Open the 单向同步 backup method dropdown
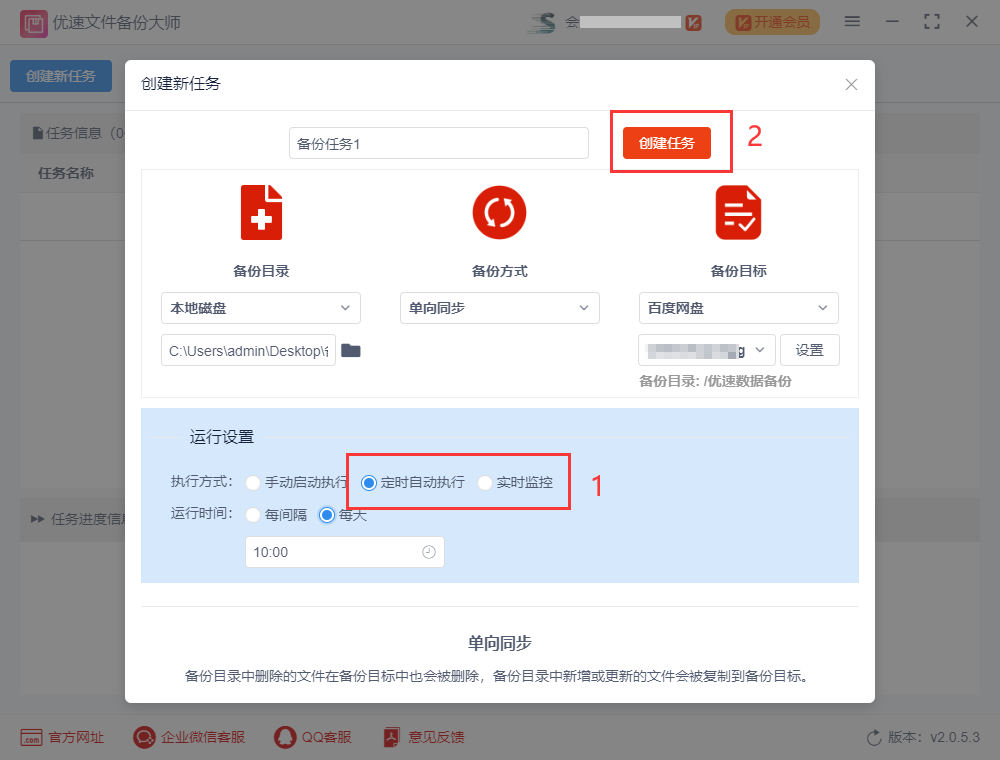The image size is (1000, 760). (x=499, y=308)
